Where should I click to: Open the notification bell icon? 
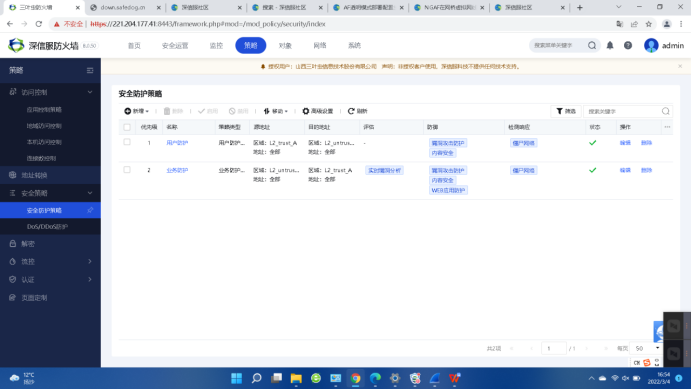point(610,45)
